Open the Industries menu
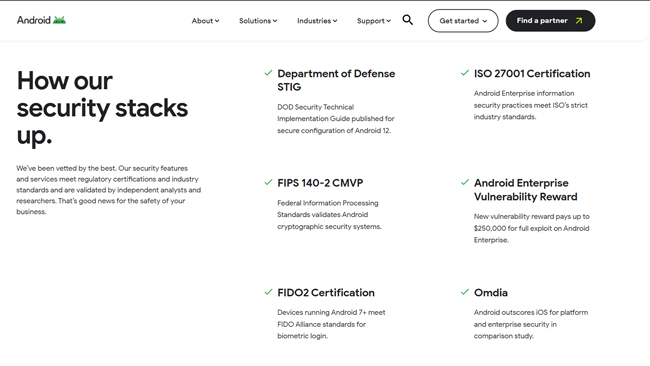This screenshot has height=366, width=650. click(x=317, y=21)
